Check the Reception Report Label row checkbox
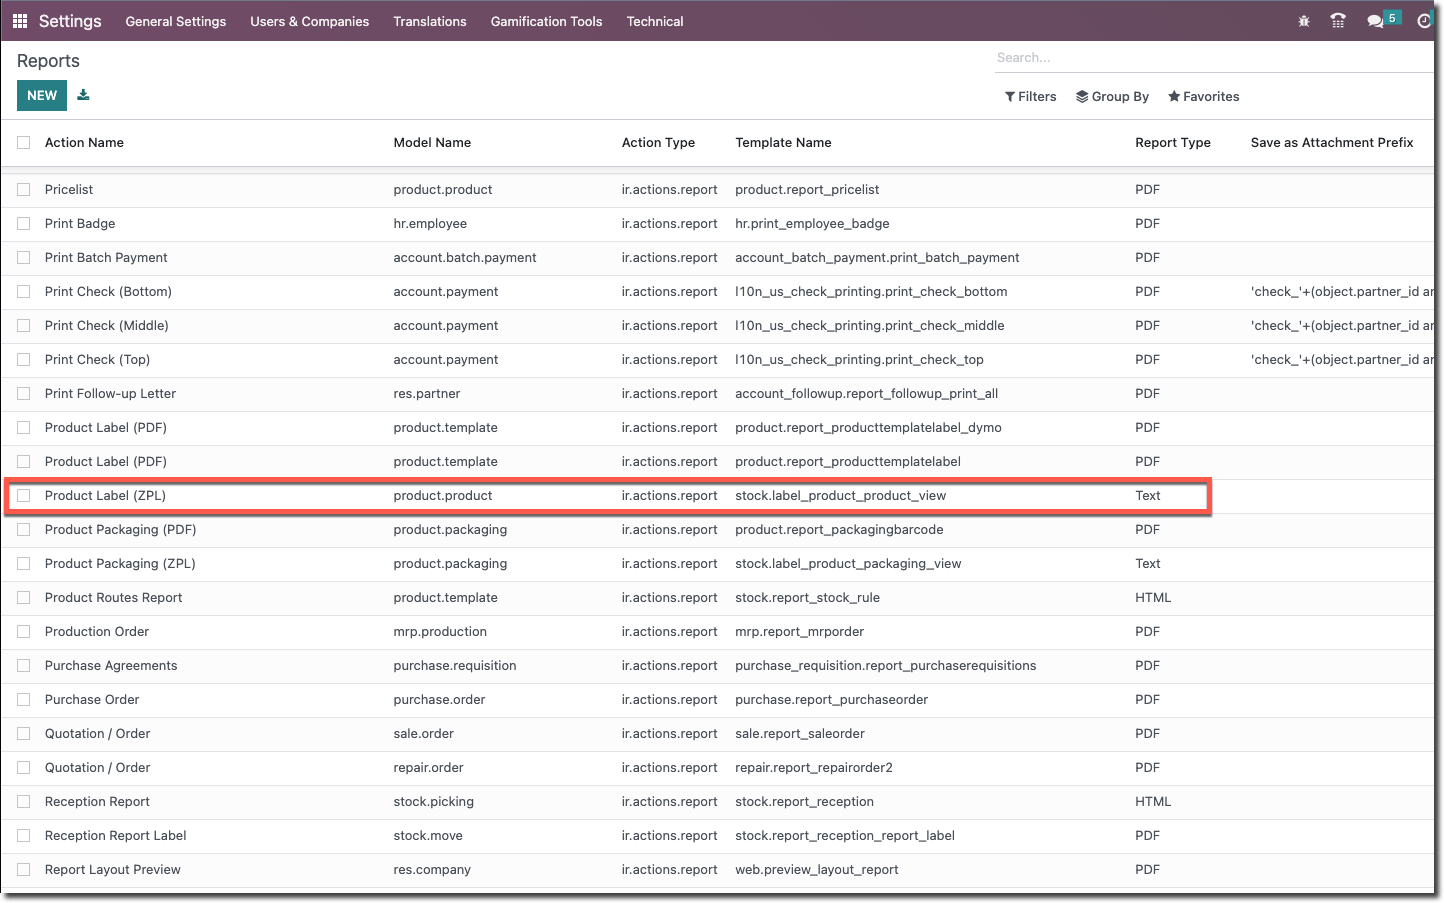Screen dimensions: 1444x903 click(x=24, y=836)
